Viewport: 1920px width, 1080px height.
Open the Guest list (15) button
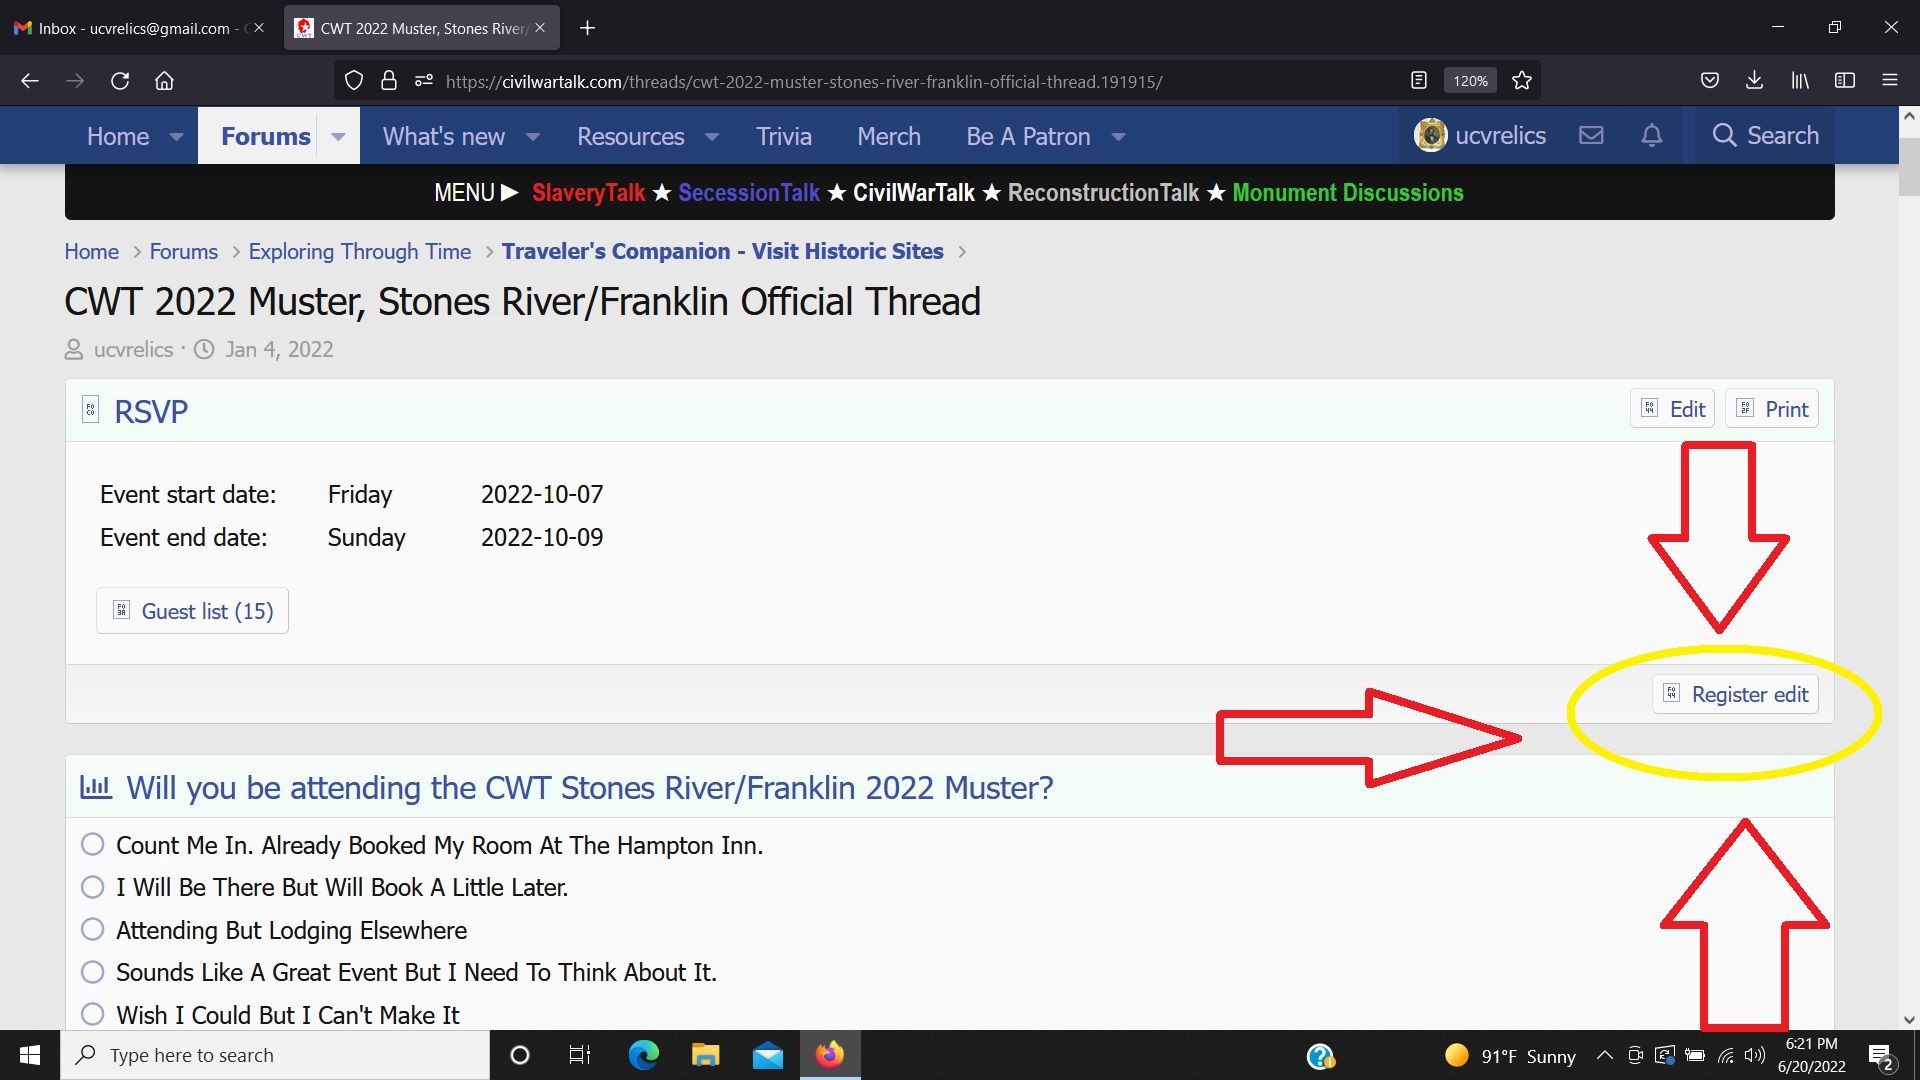pyautogui.click(x=193, y=611)
